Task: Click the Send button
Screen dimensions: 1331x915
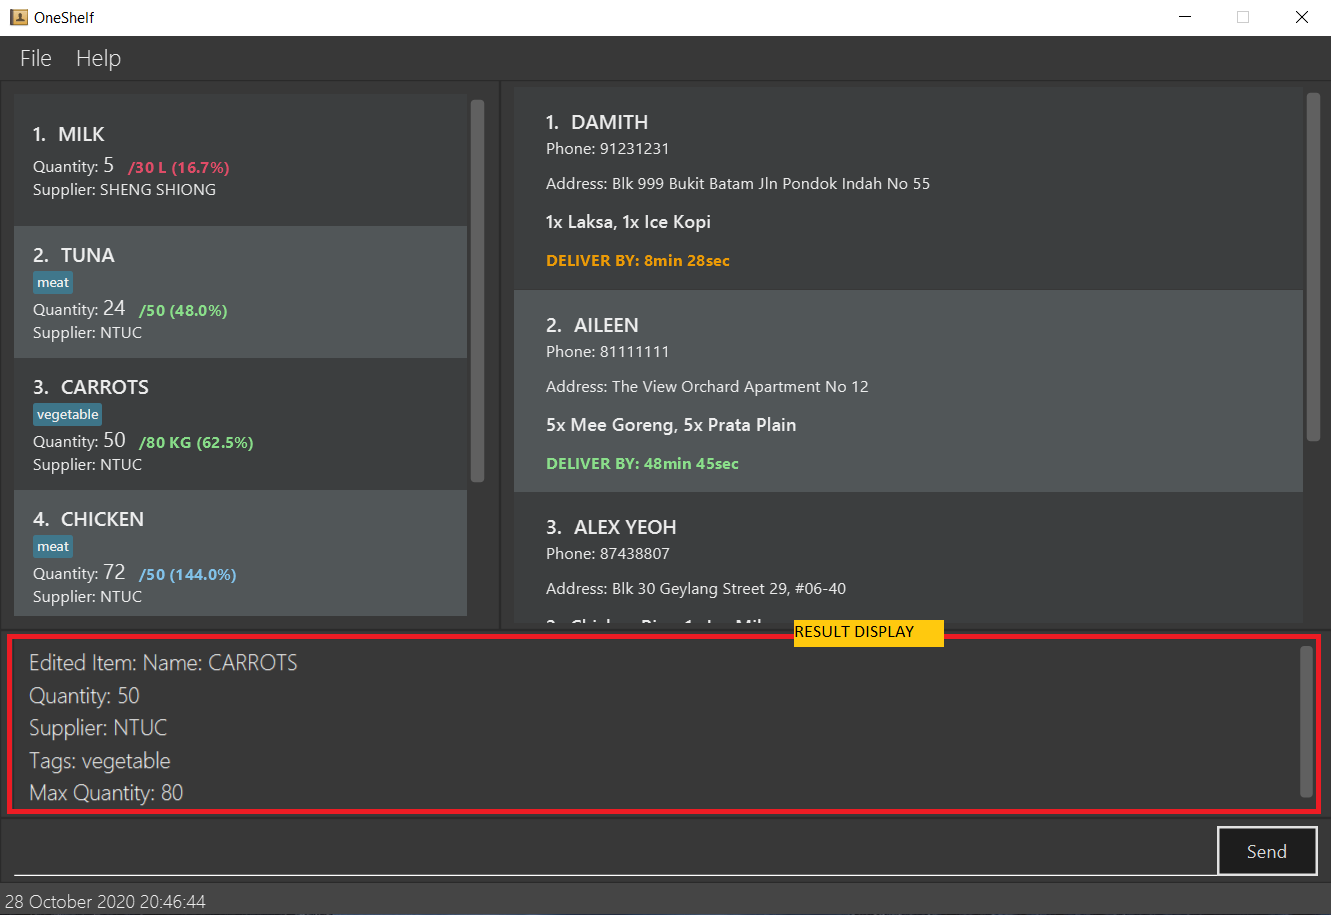Action: click(x=1267, y=851)
